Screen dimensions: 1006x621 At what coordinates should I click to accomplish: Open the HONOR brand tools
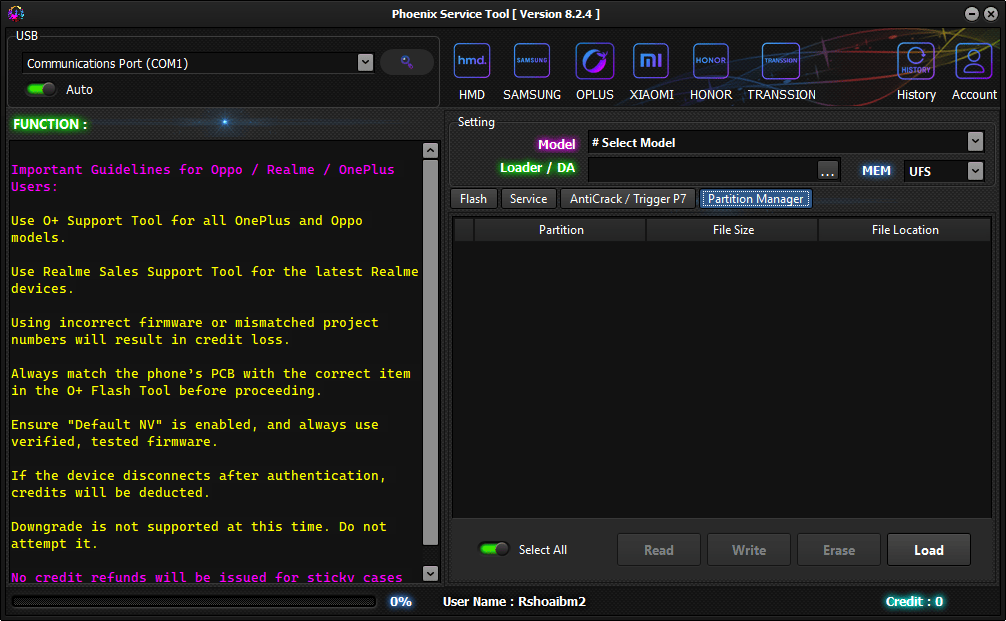tap(710, 61)
